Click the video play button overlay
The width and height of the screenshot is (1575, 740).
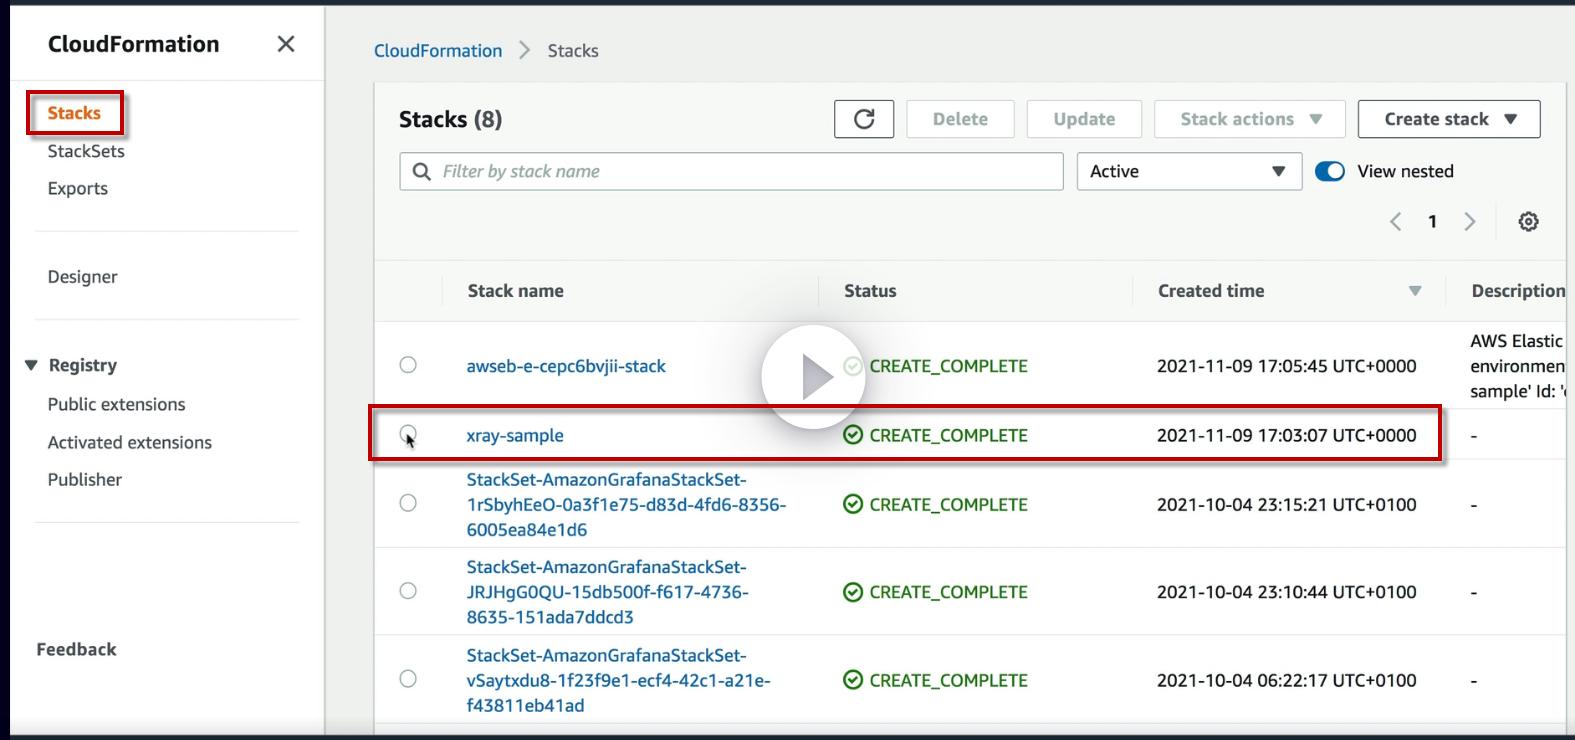point(813,377)
